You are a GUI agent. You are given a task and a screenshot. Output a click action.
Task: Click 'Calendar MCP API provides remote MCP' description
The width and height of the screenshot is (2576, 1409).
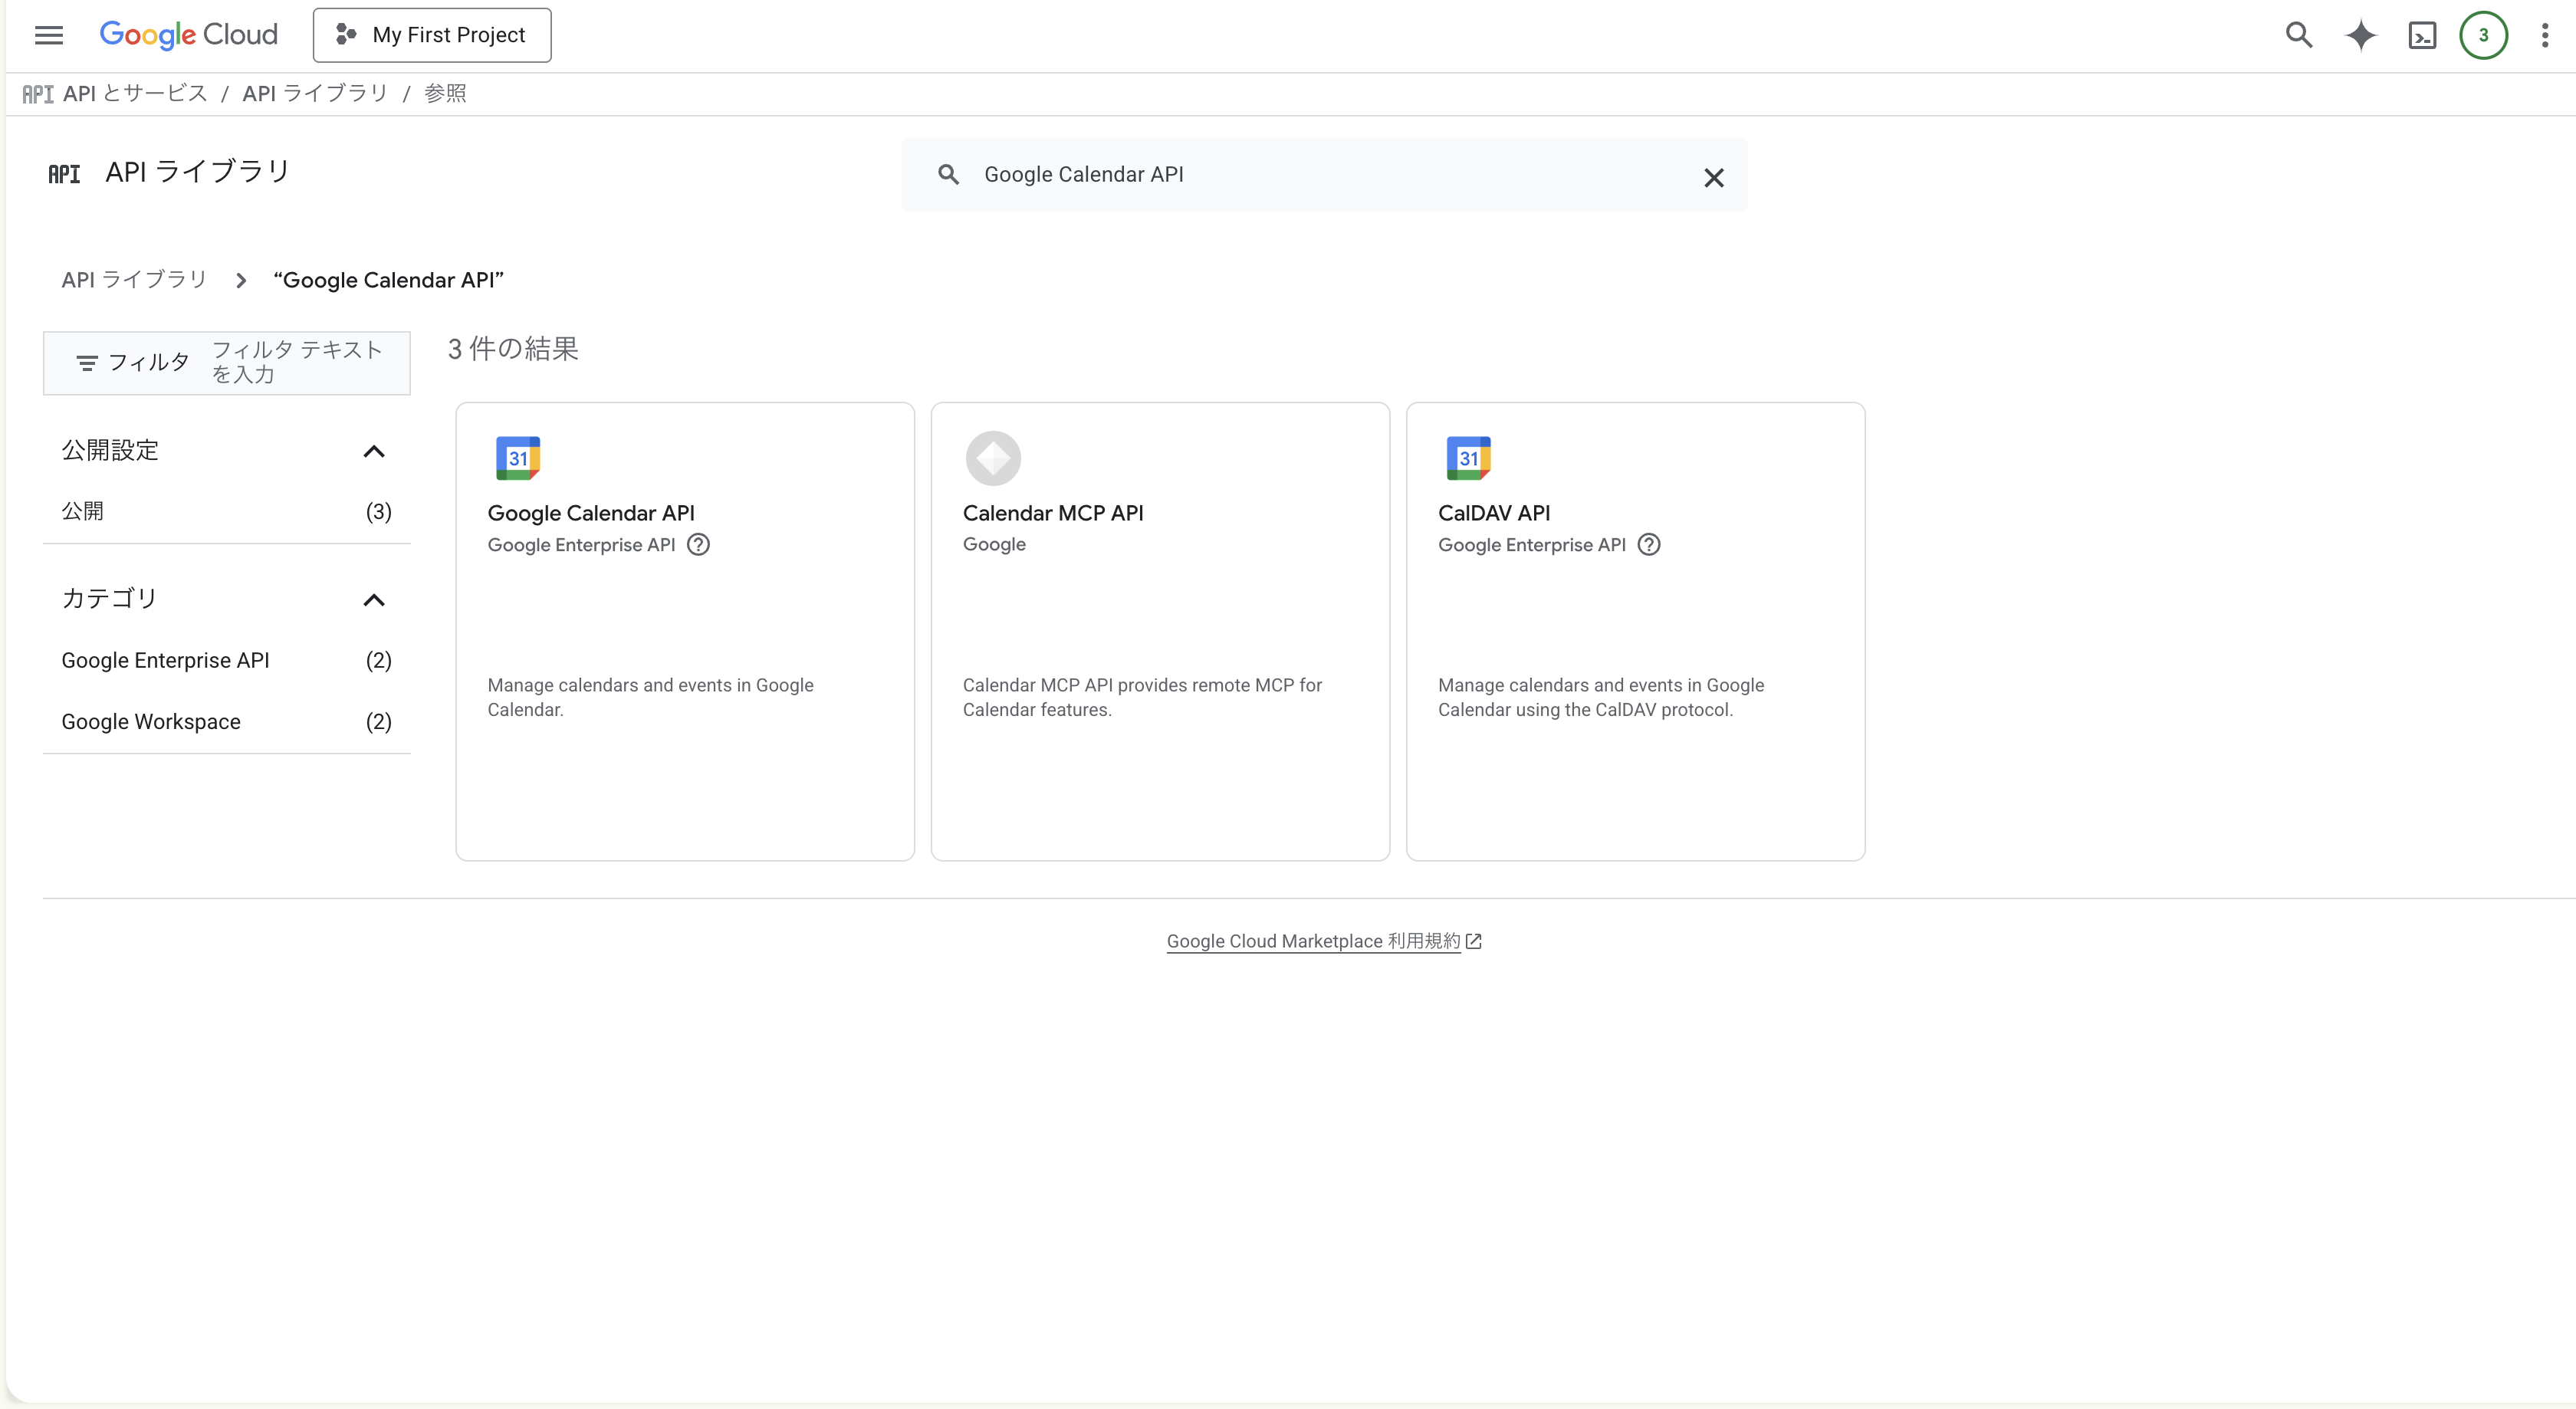1142,697
